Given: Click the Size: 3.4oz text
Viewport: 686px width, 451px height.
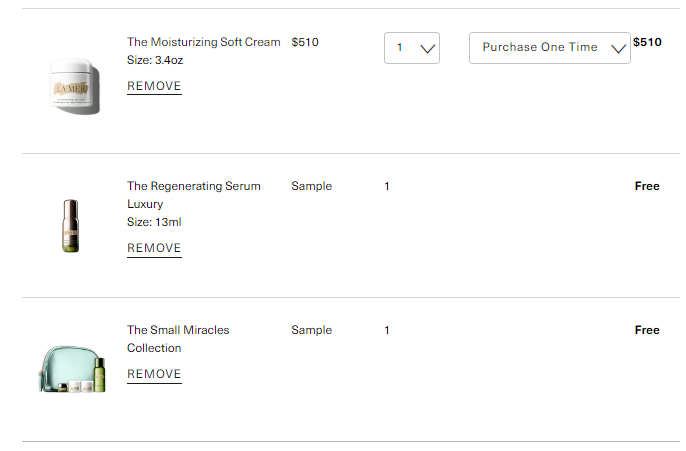Looking at the screenshot, I should [x=155, y=60].
